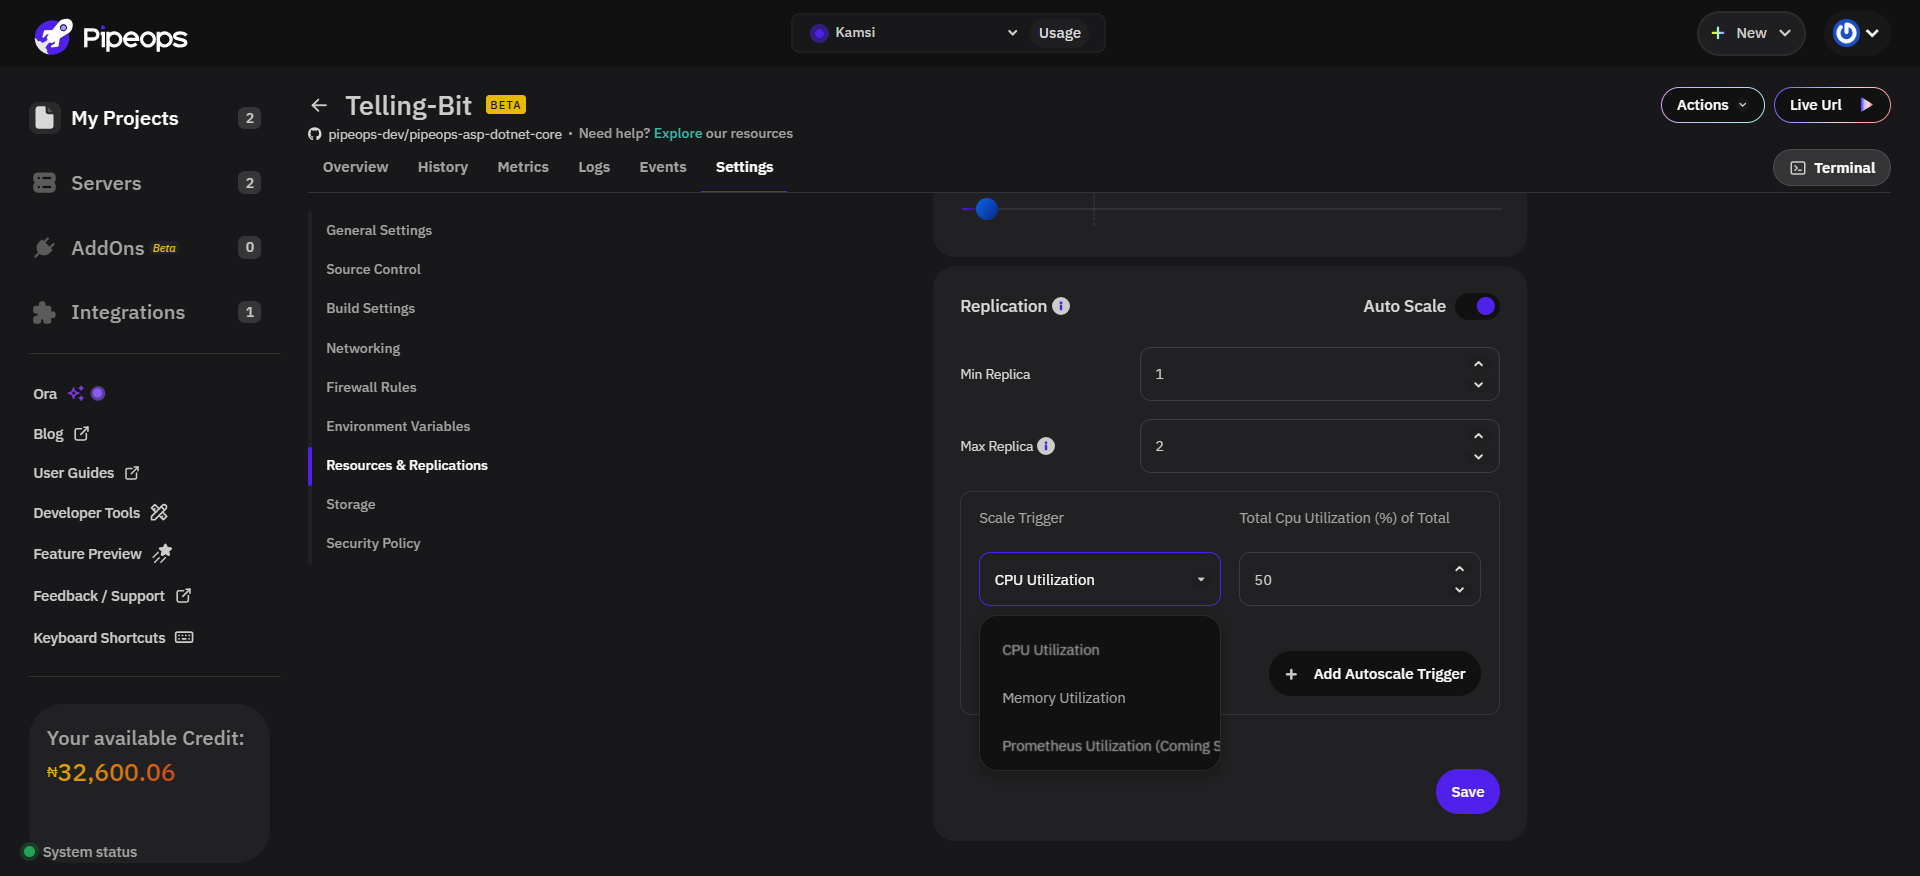Click the Keyboard Shortcuts keyboard icon

click(184, 638)
